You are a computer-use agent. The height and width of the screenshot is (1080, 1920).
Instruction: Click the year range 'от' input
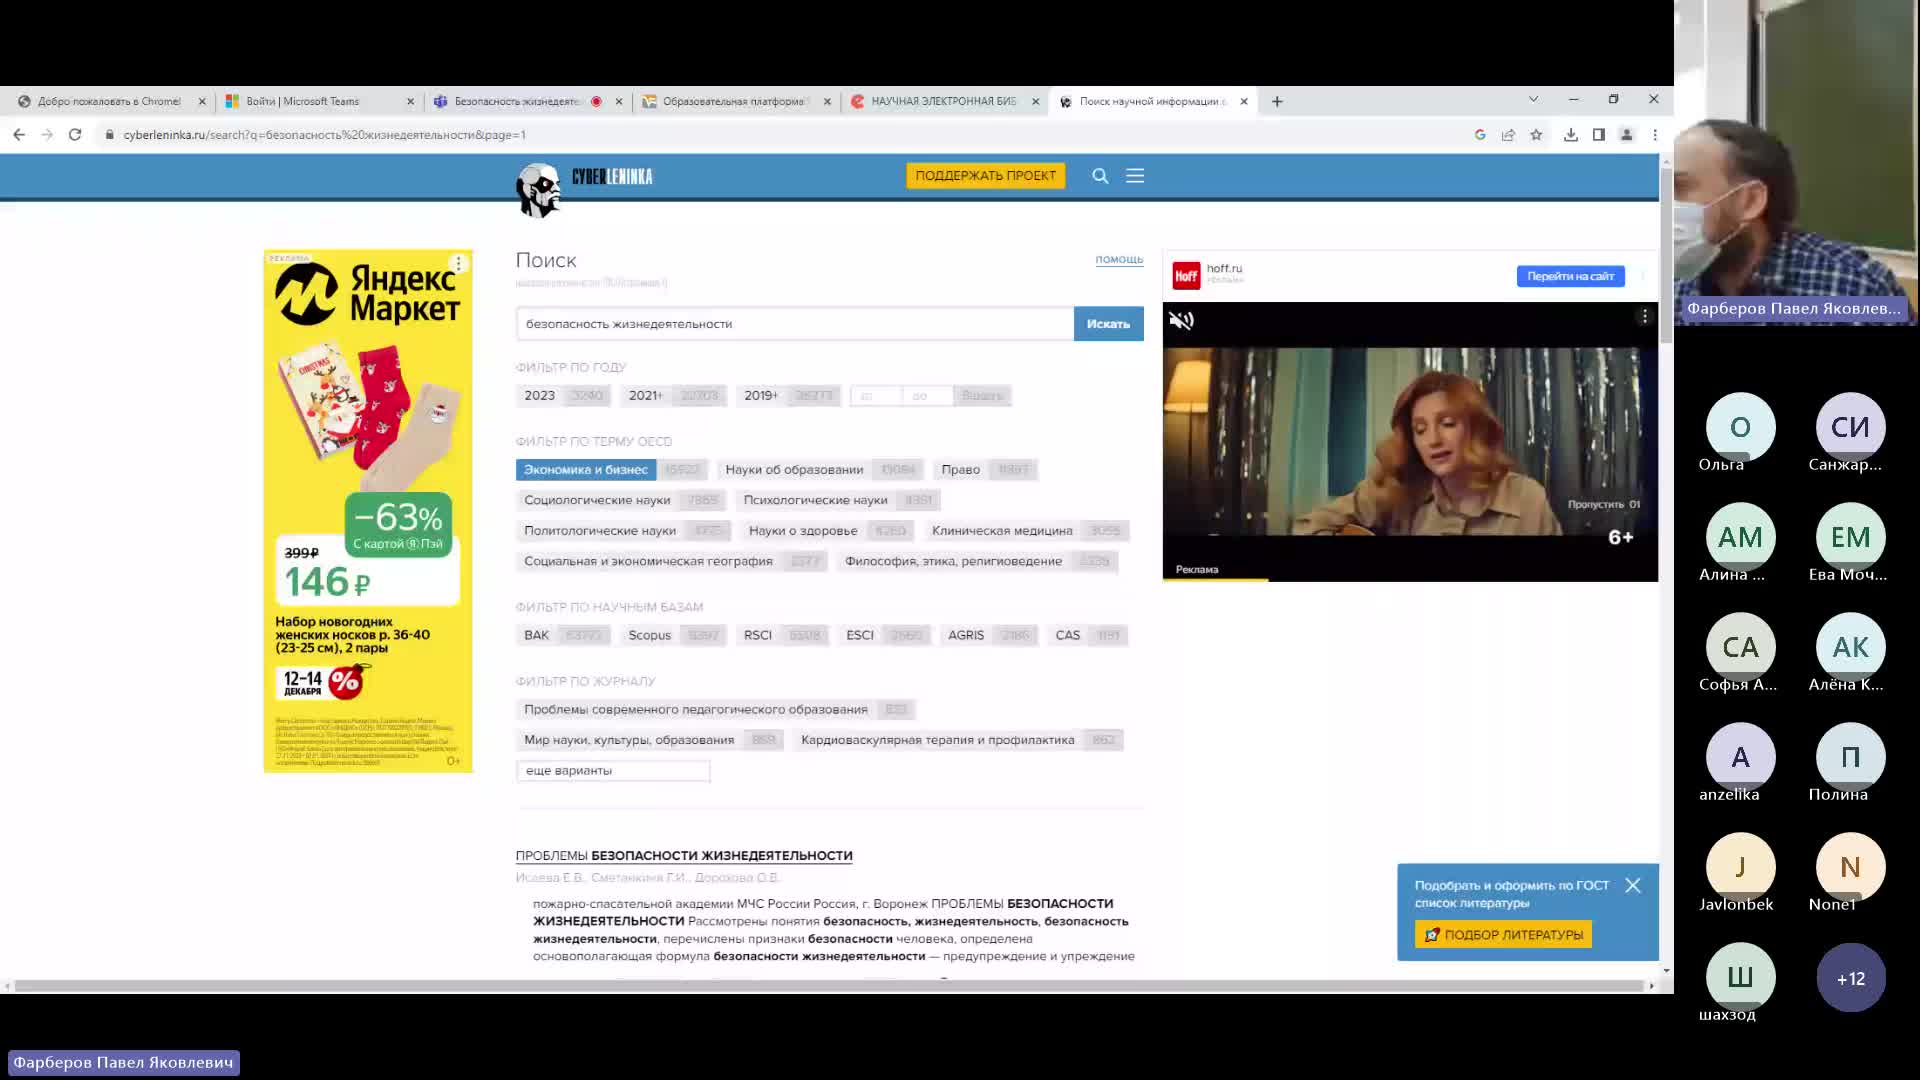(x=876, y=396)
